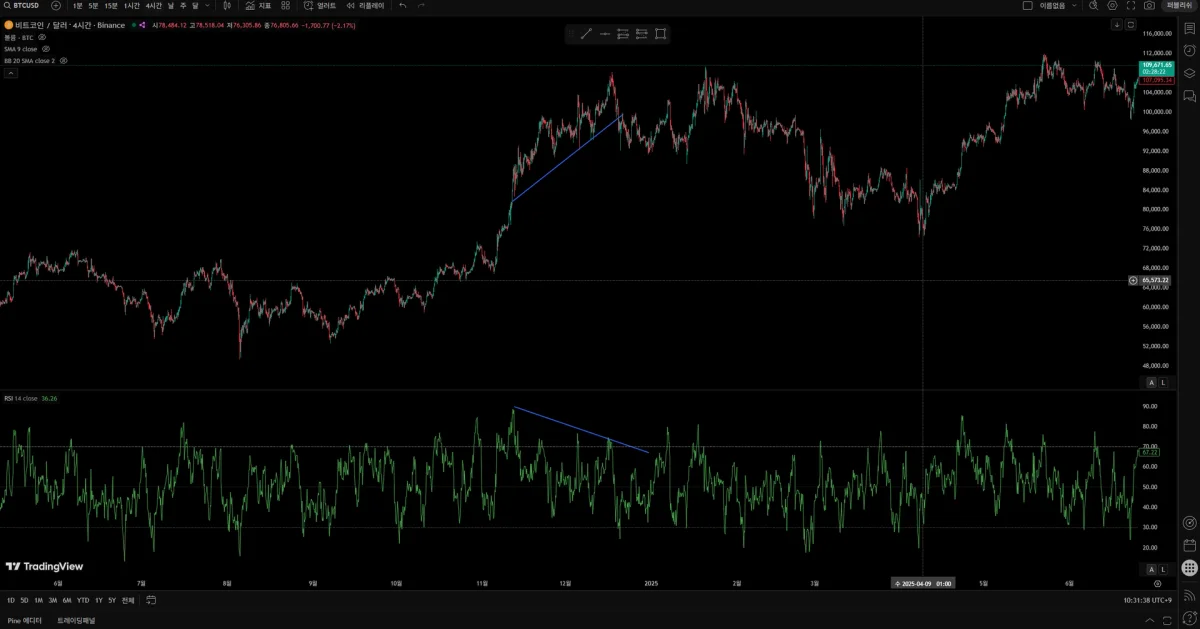1200x629 pixels.
Task: Select the 15분 timeframe
Action: click(110, 5)
